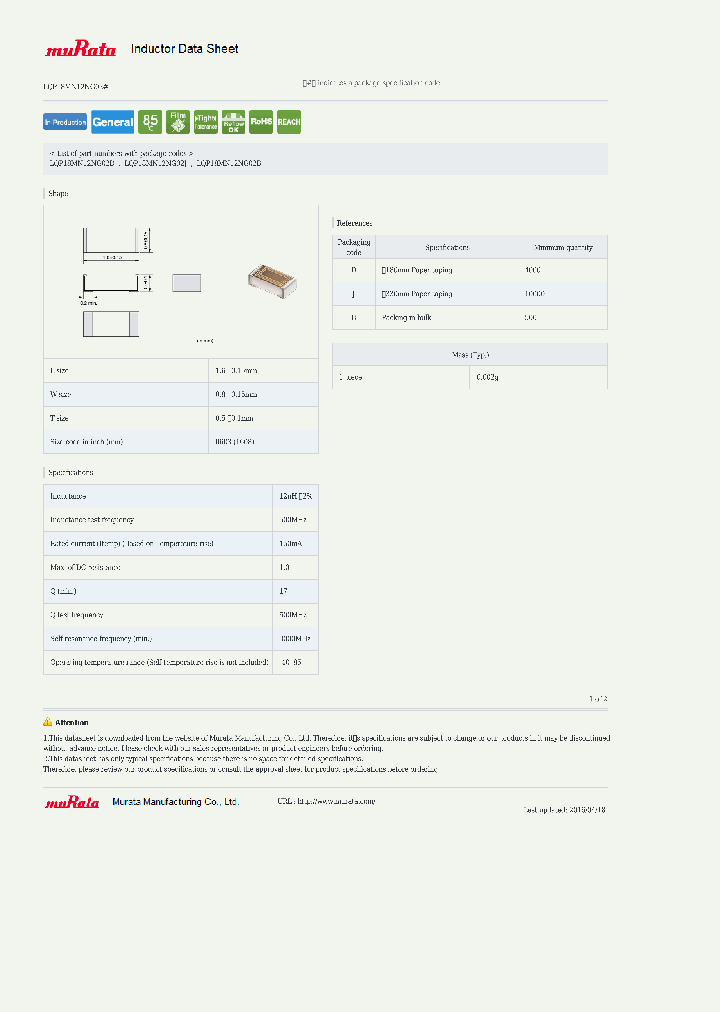This screenshot has width=720, height=1012.
Task: Click the "Q (min.)" row label
Action: click(63, 591)
